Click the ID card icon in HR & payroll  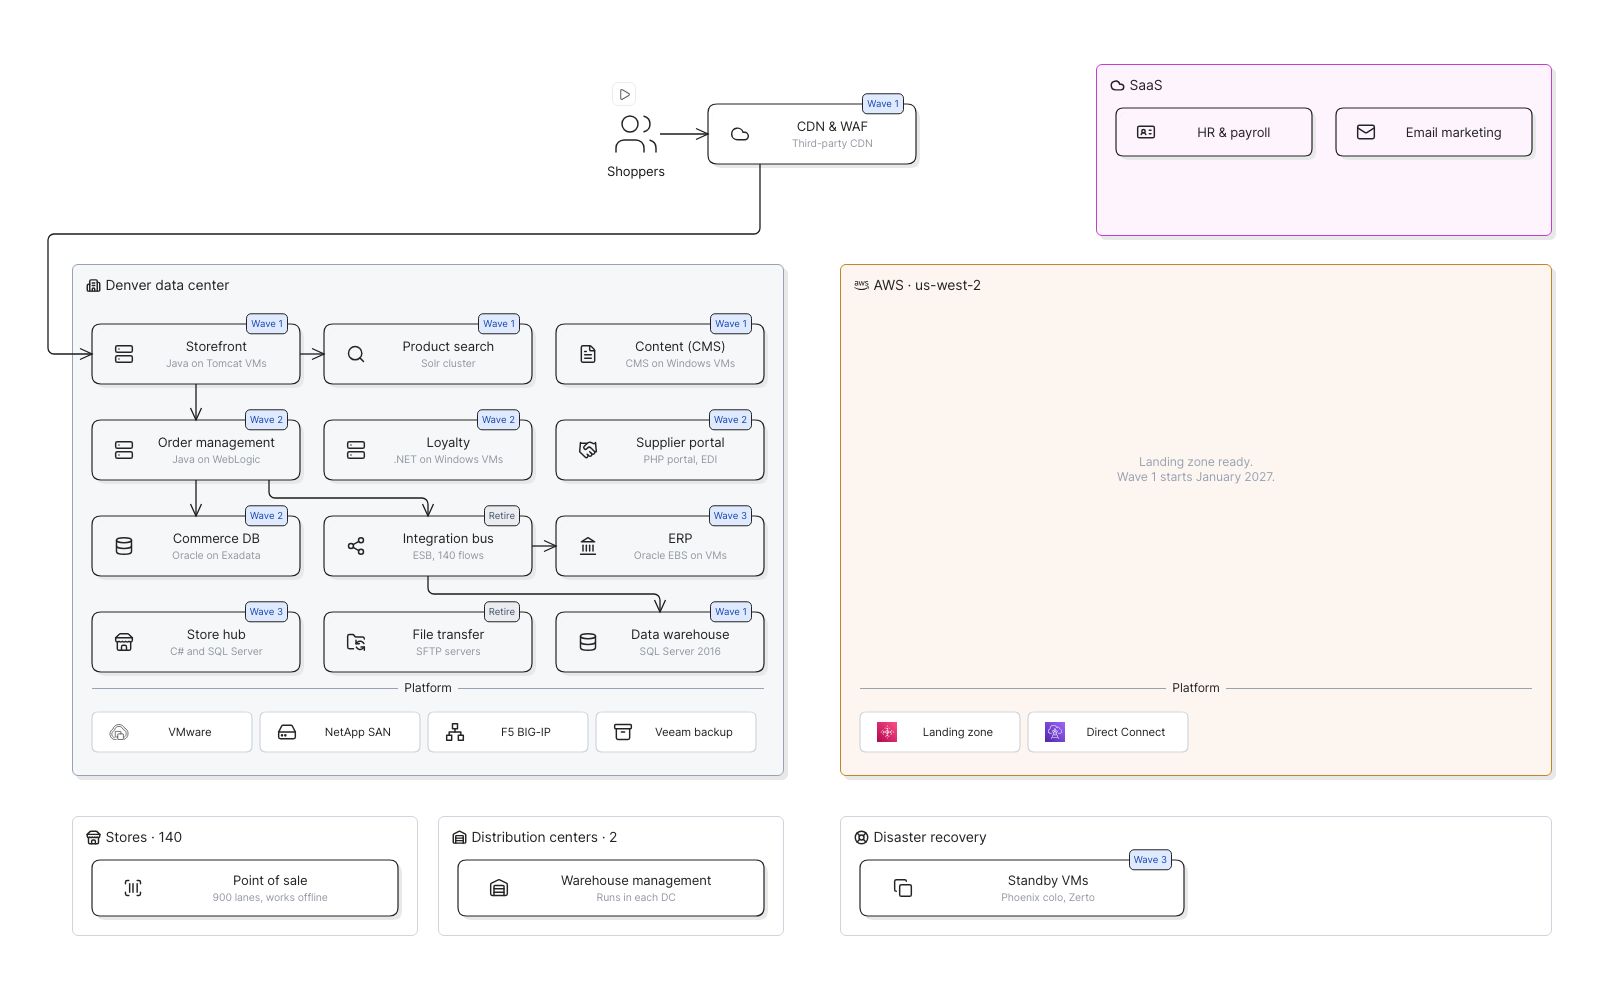click(x=1146, y=132)
